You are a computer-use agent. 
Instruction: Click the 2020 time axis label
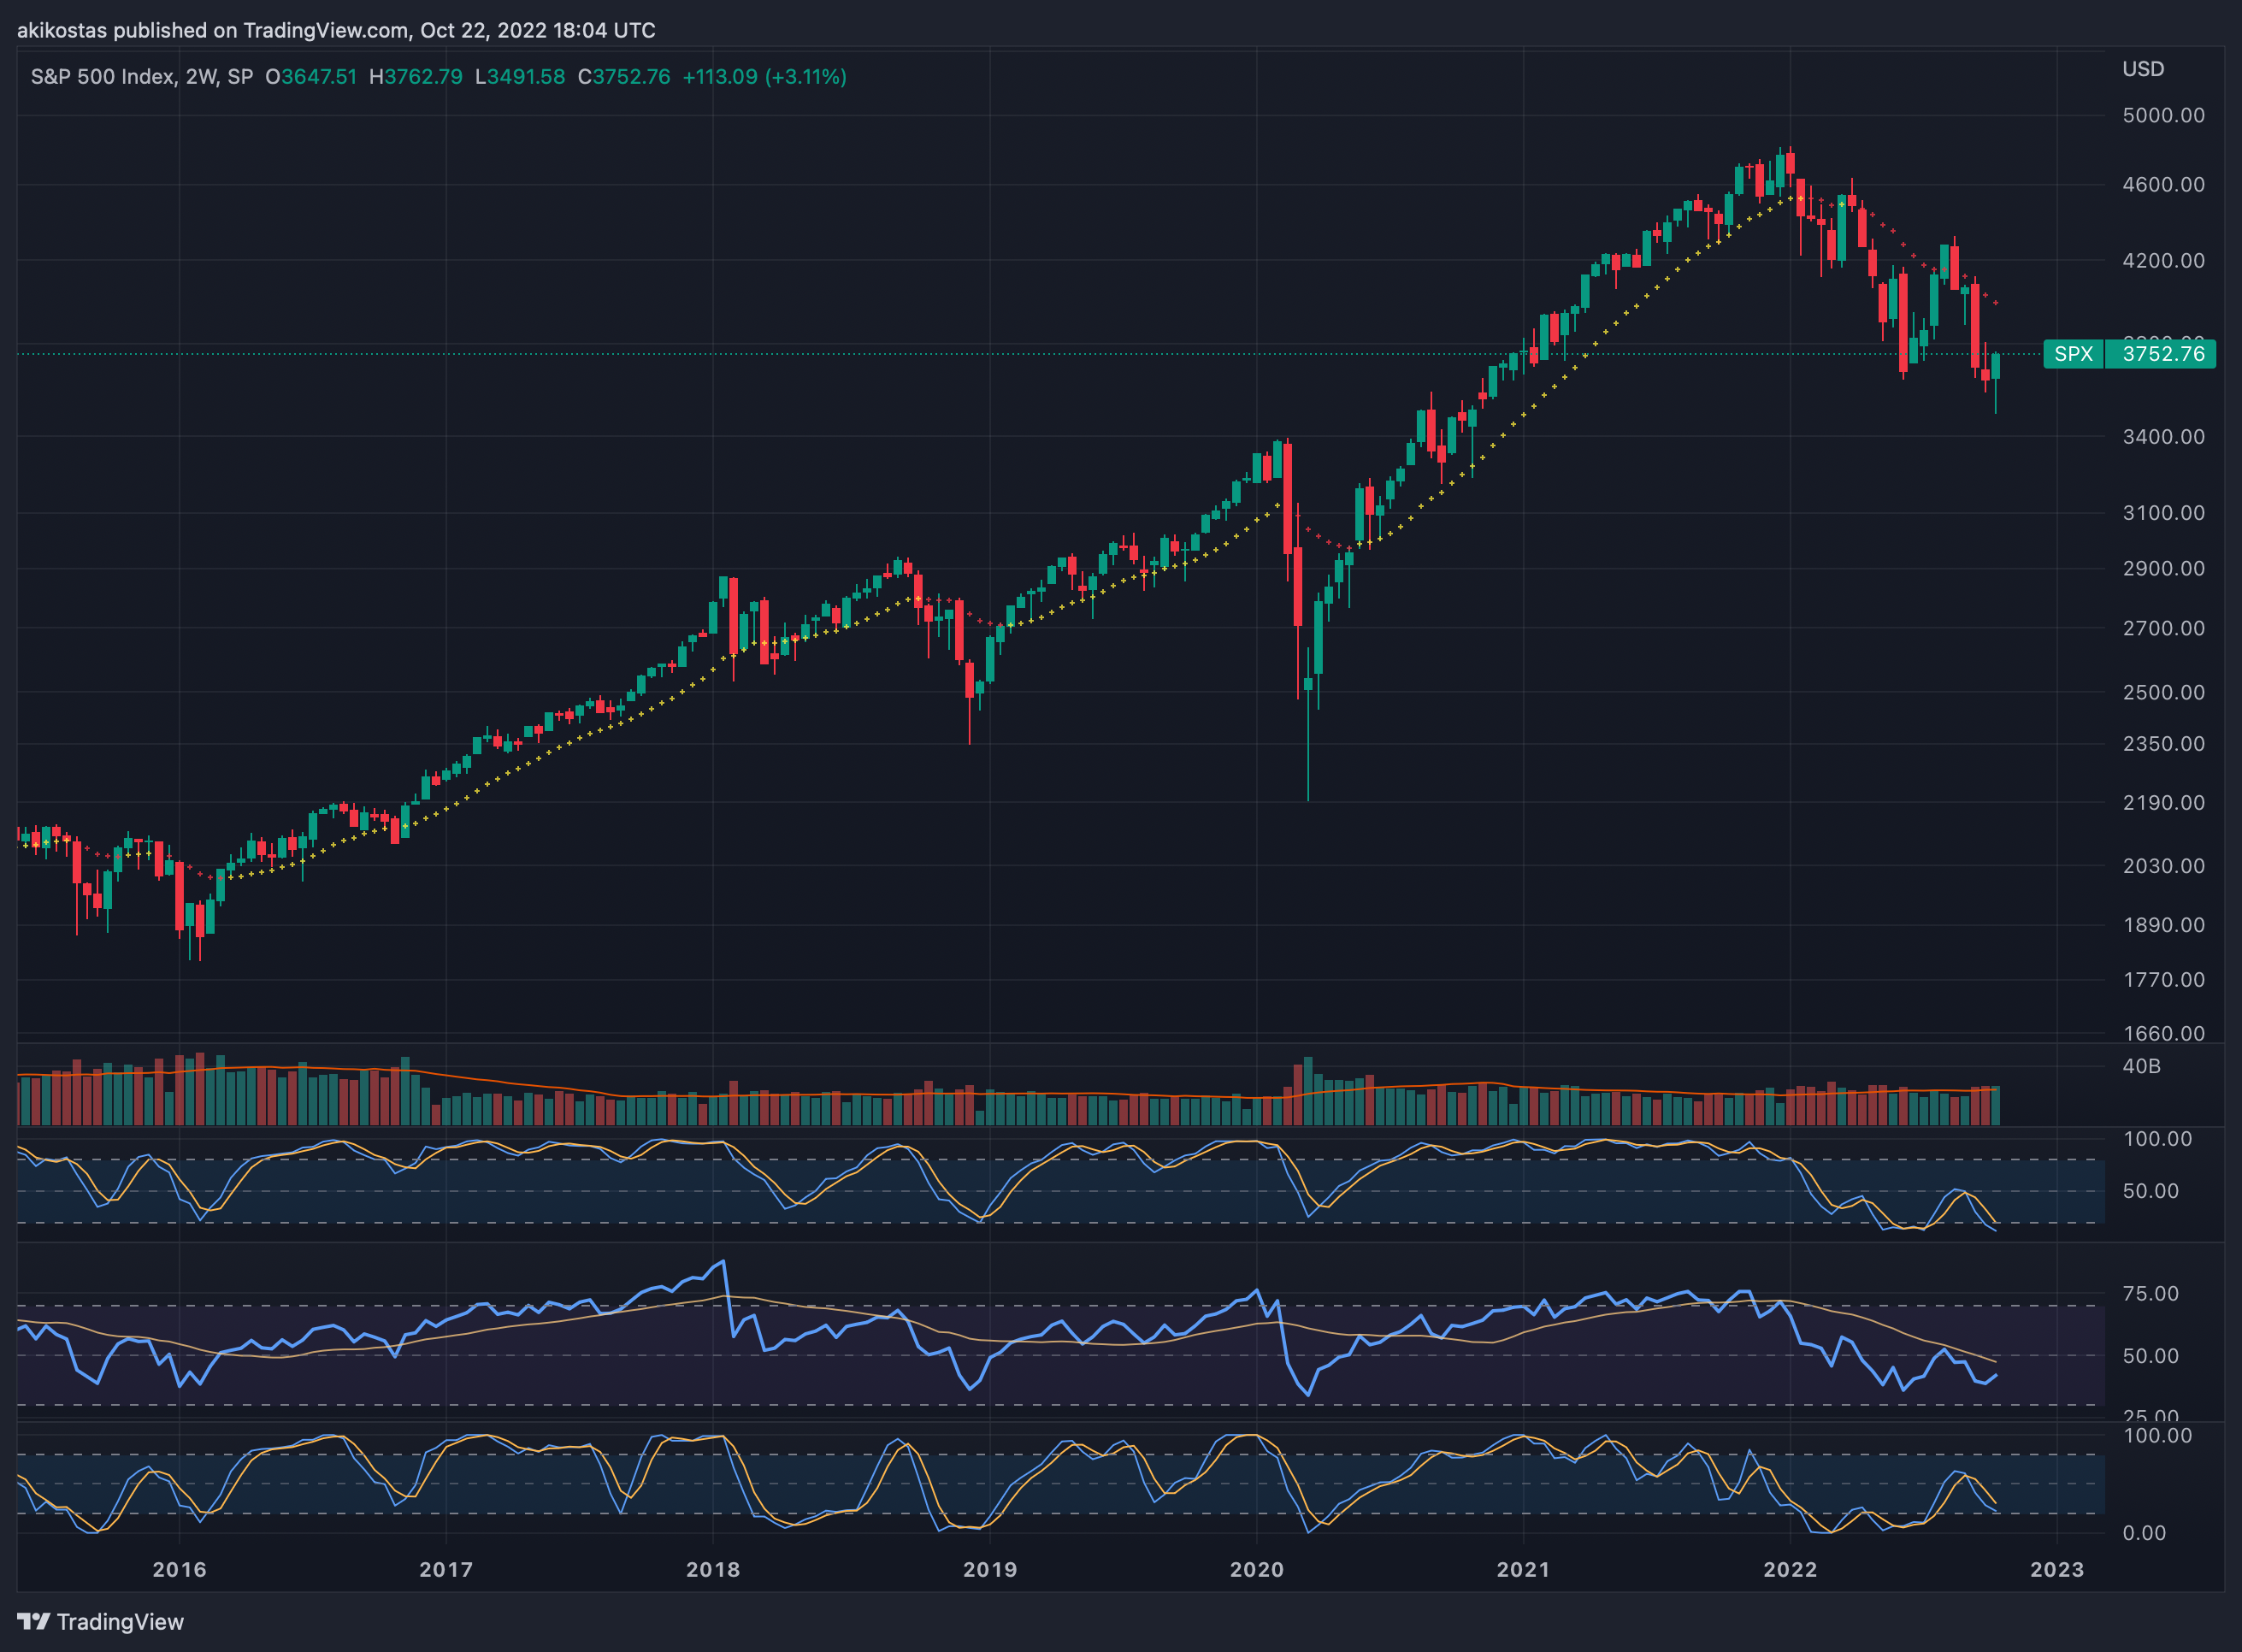[x=1257, y=1569]
